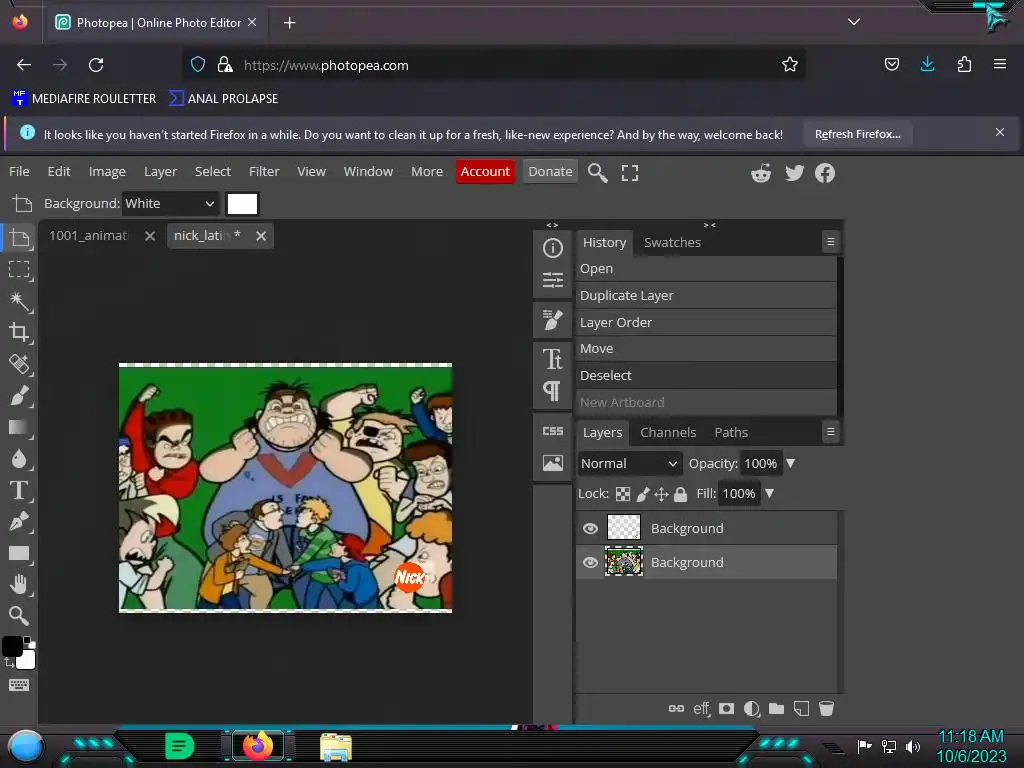1024x768 pixels.
Task: Toggle lock position move icon
Action: coord(662,494)
